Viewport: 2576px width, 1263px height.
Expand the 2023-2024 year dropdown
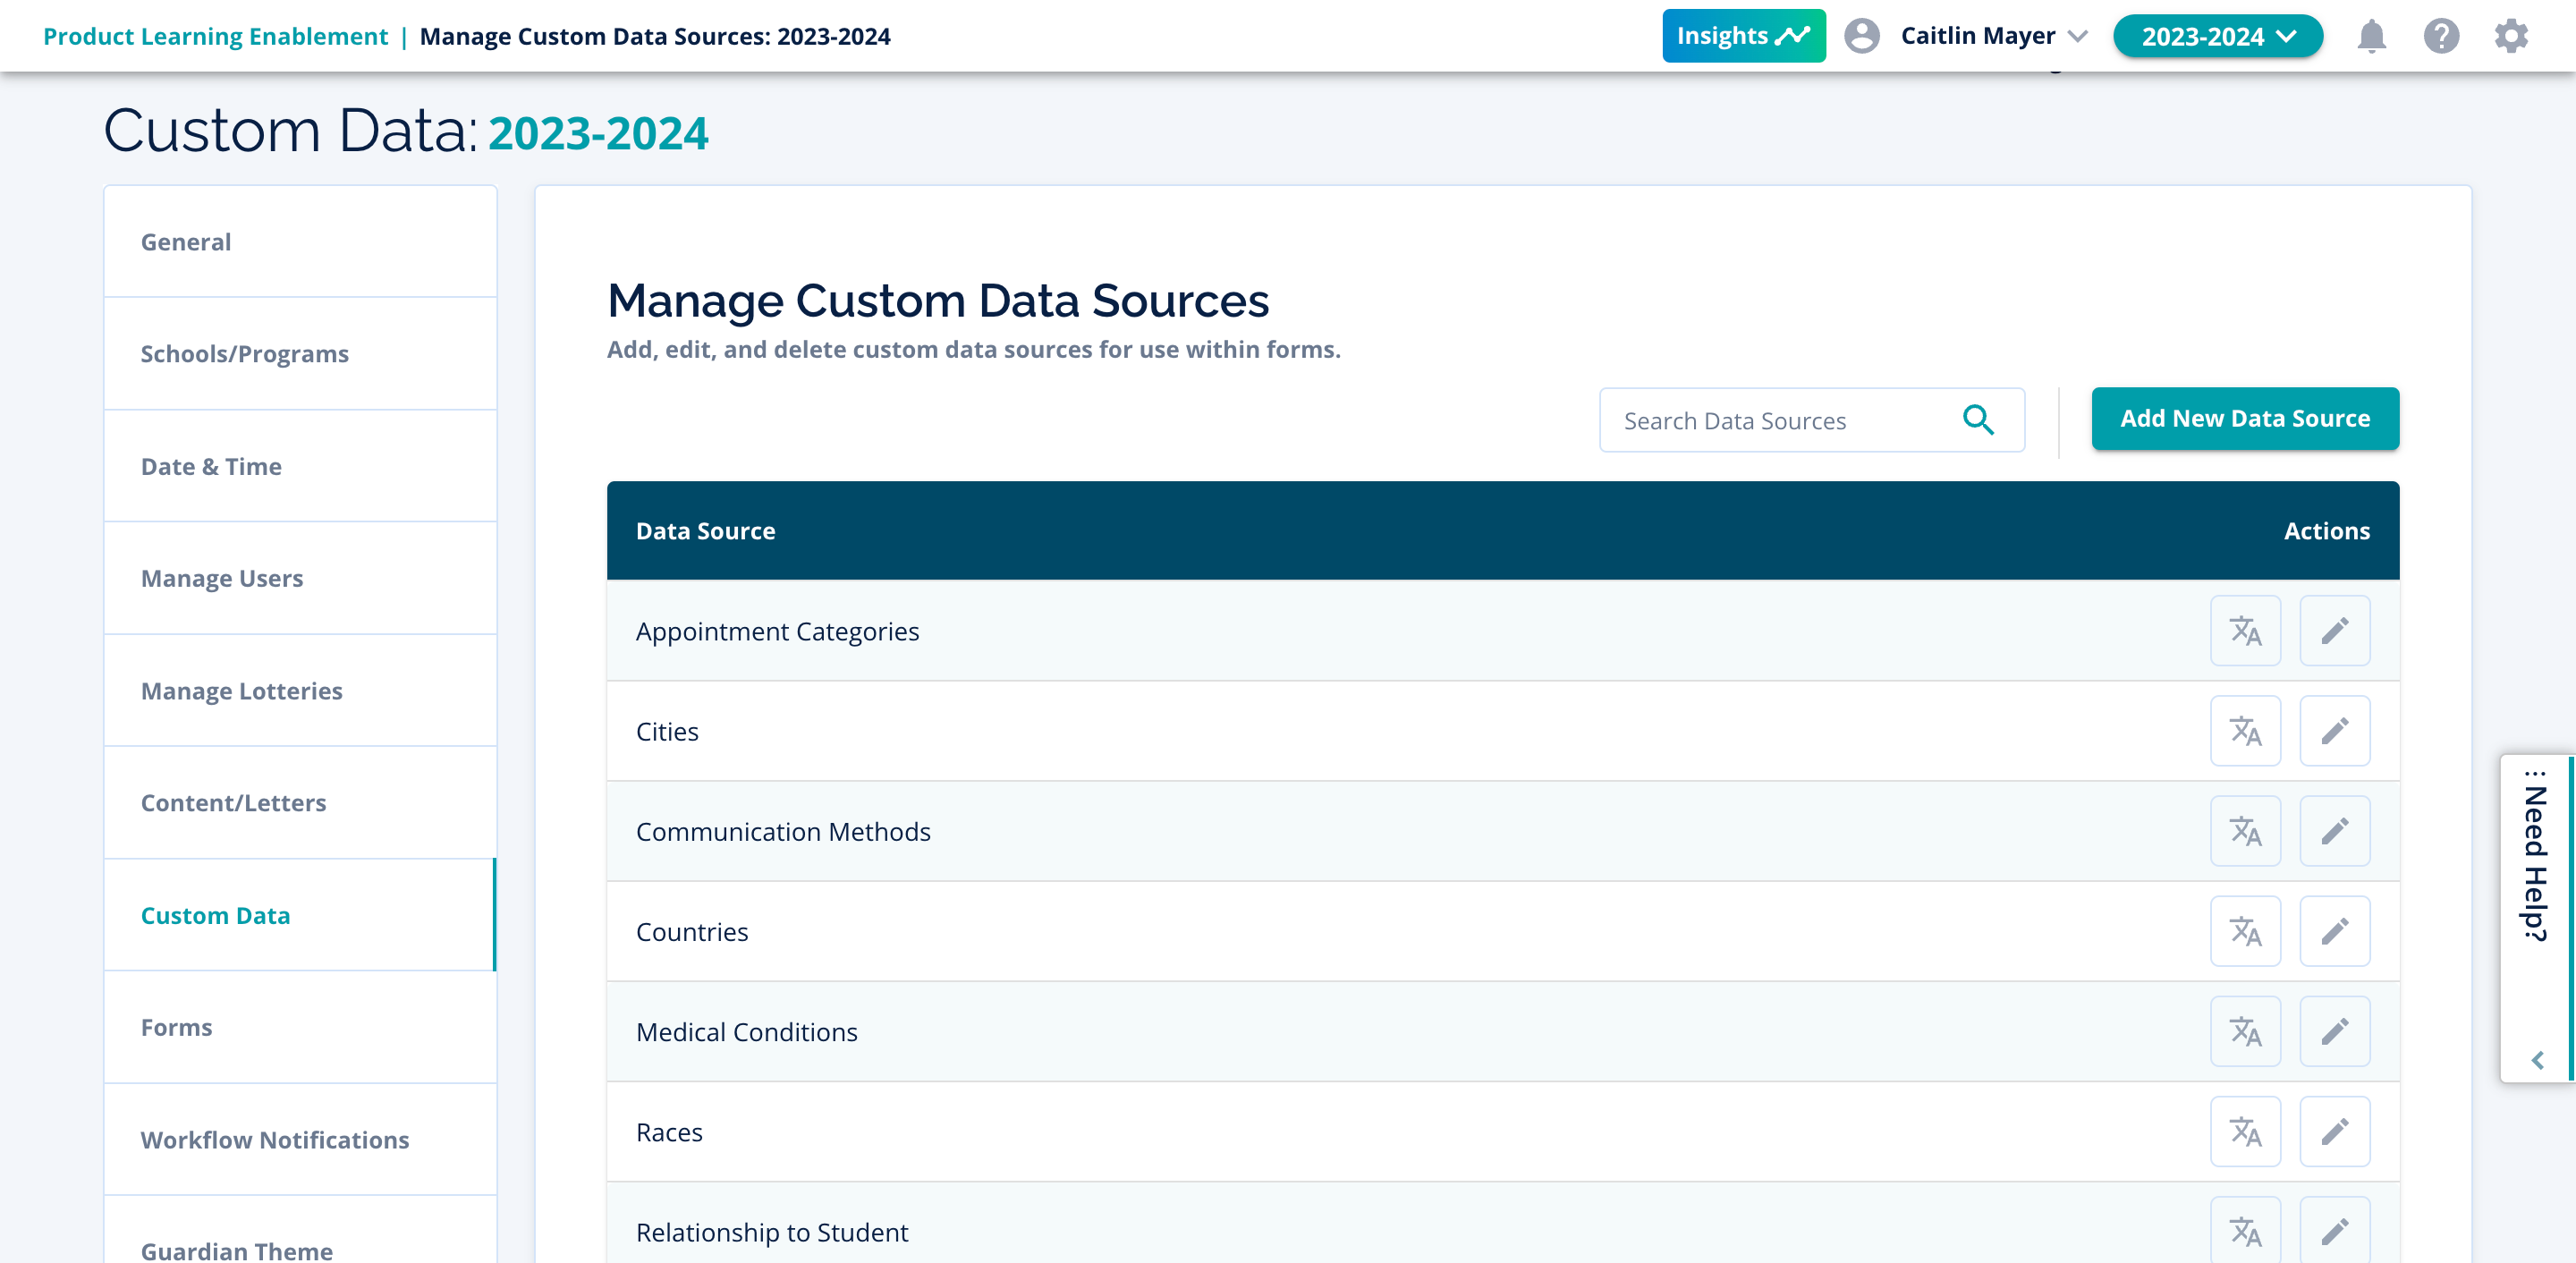2216,37
